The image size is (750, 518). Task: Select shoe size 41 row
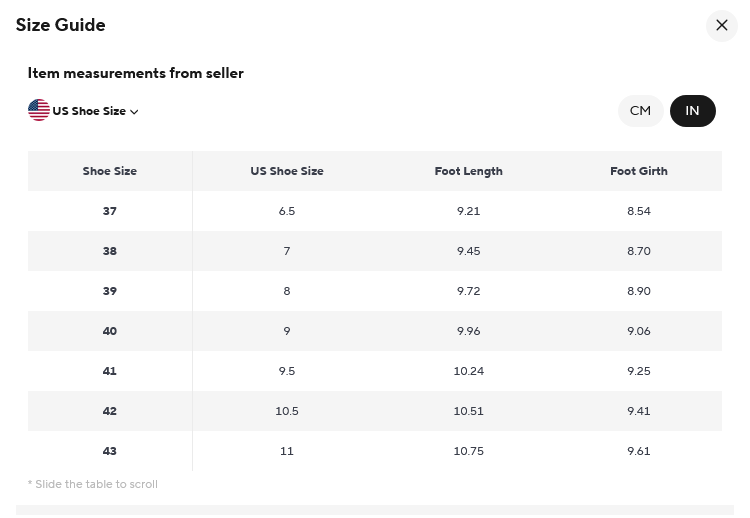coord(110,371)
